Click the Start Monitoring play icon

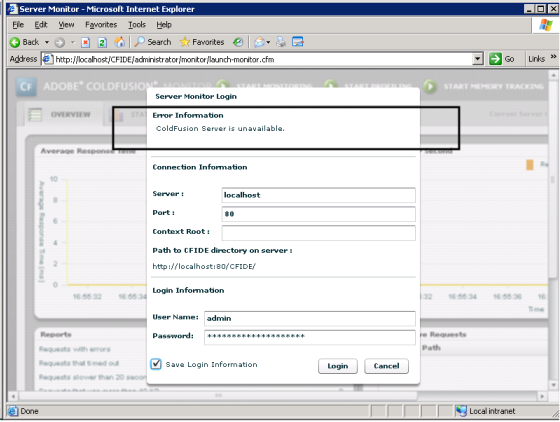click(x=222, y=86)
